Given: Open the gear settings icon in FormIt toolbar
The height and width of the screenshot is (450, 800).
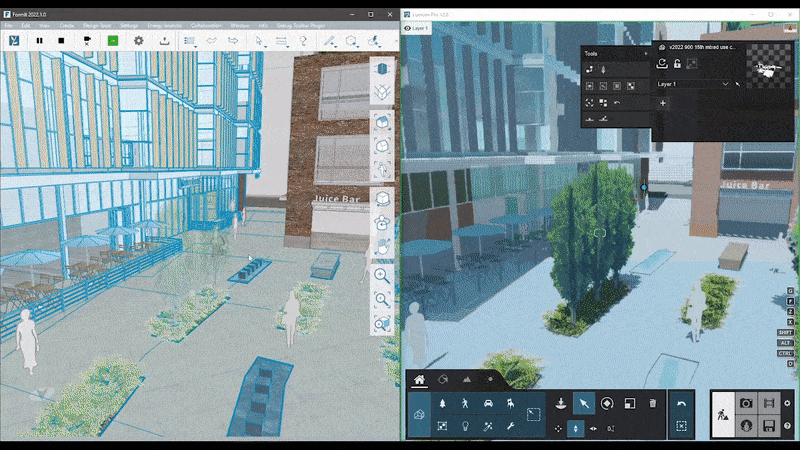Looking at the screenshot, I should (139, 41).
